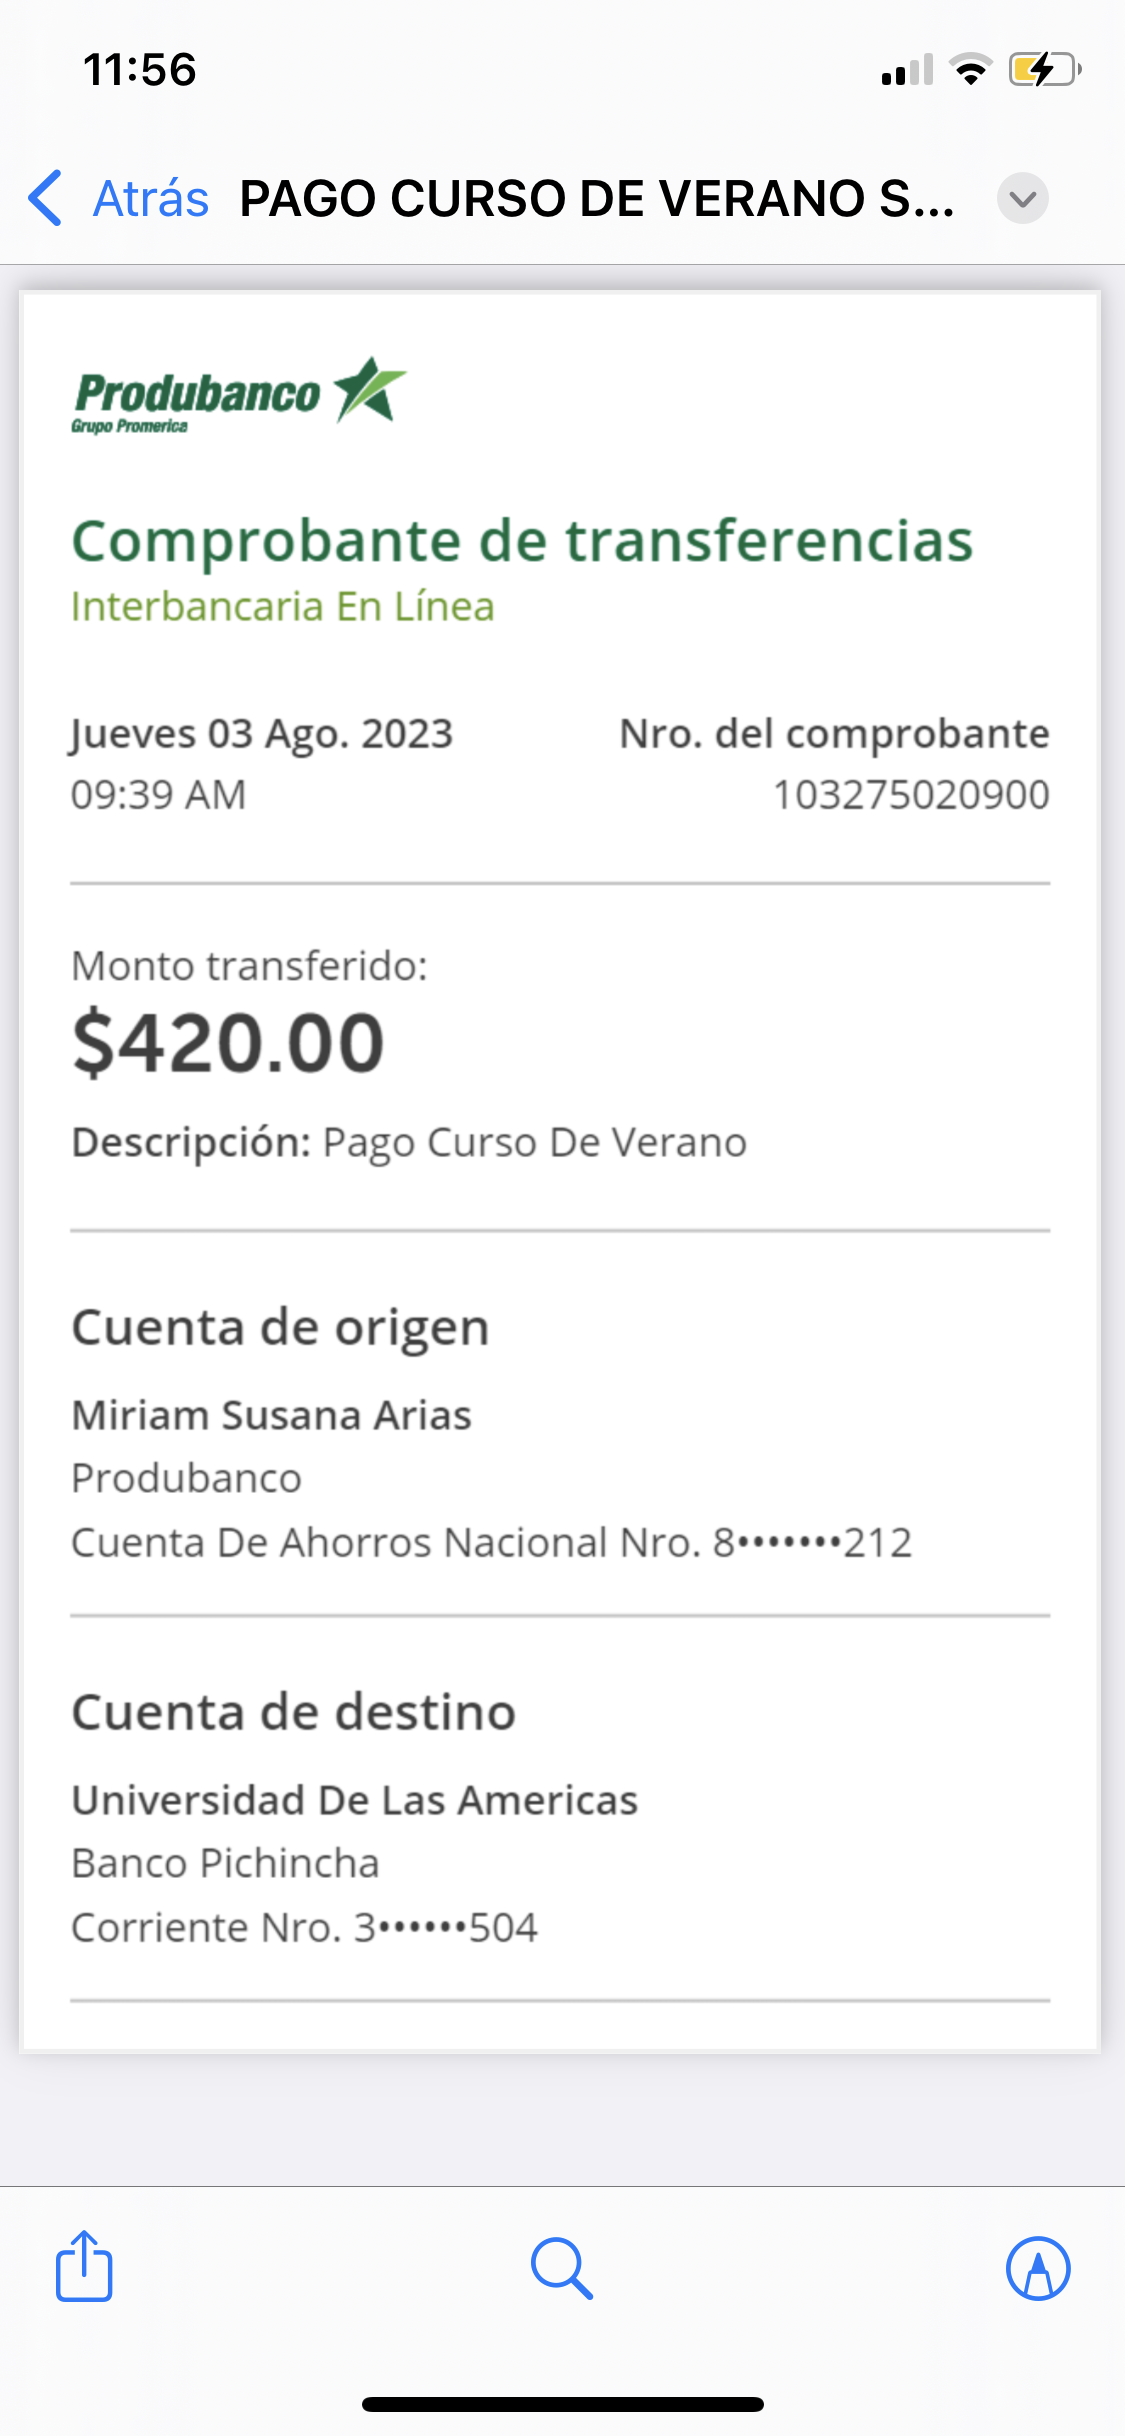Image resolution: width=1125 pixels, height=2436 pixels.
Task: Tap the $420.00 transferred amount
Action: (228, 1043)
